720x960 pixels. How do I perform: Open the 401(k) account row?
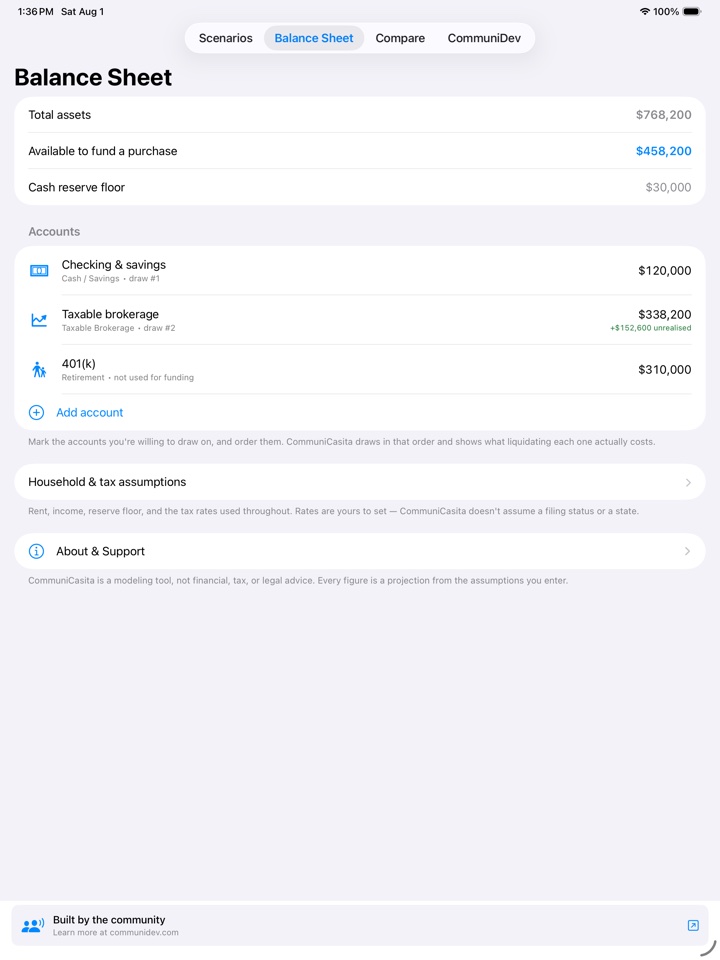pyautogui.click(x=360, y=369)
